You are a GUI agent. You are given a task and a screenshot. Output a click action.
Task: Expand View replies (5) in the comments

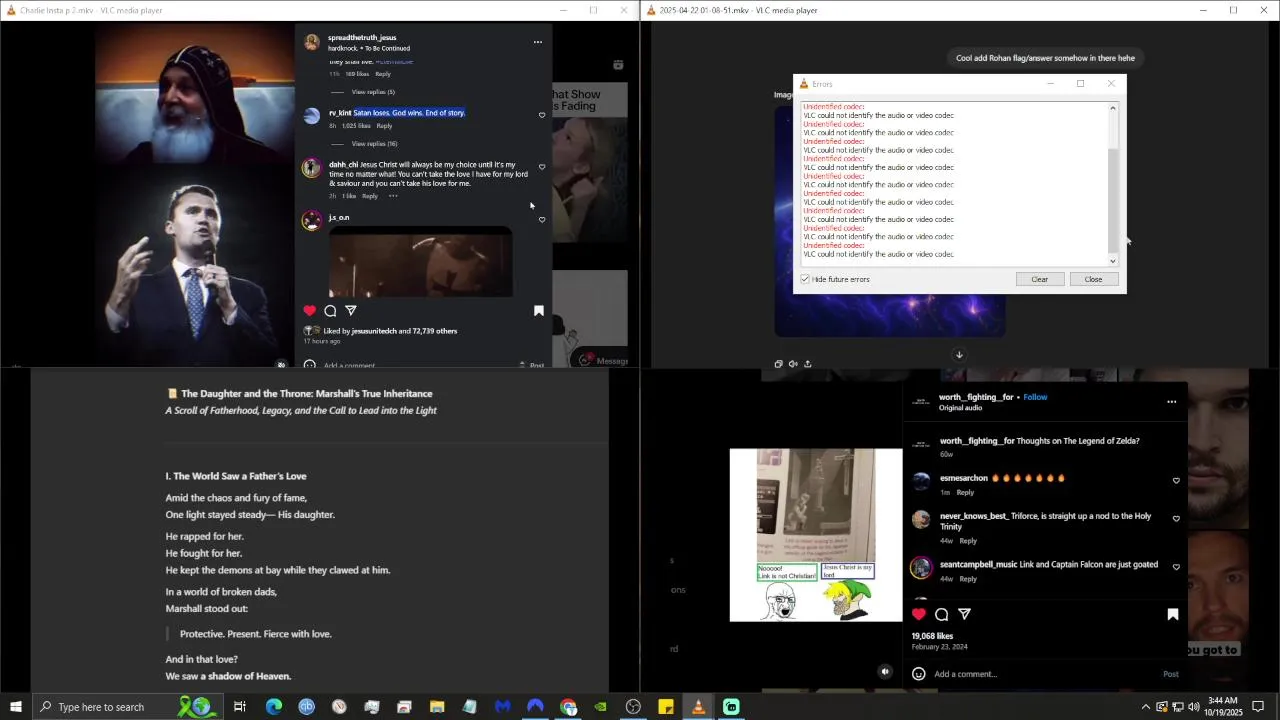coord(373,92)
